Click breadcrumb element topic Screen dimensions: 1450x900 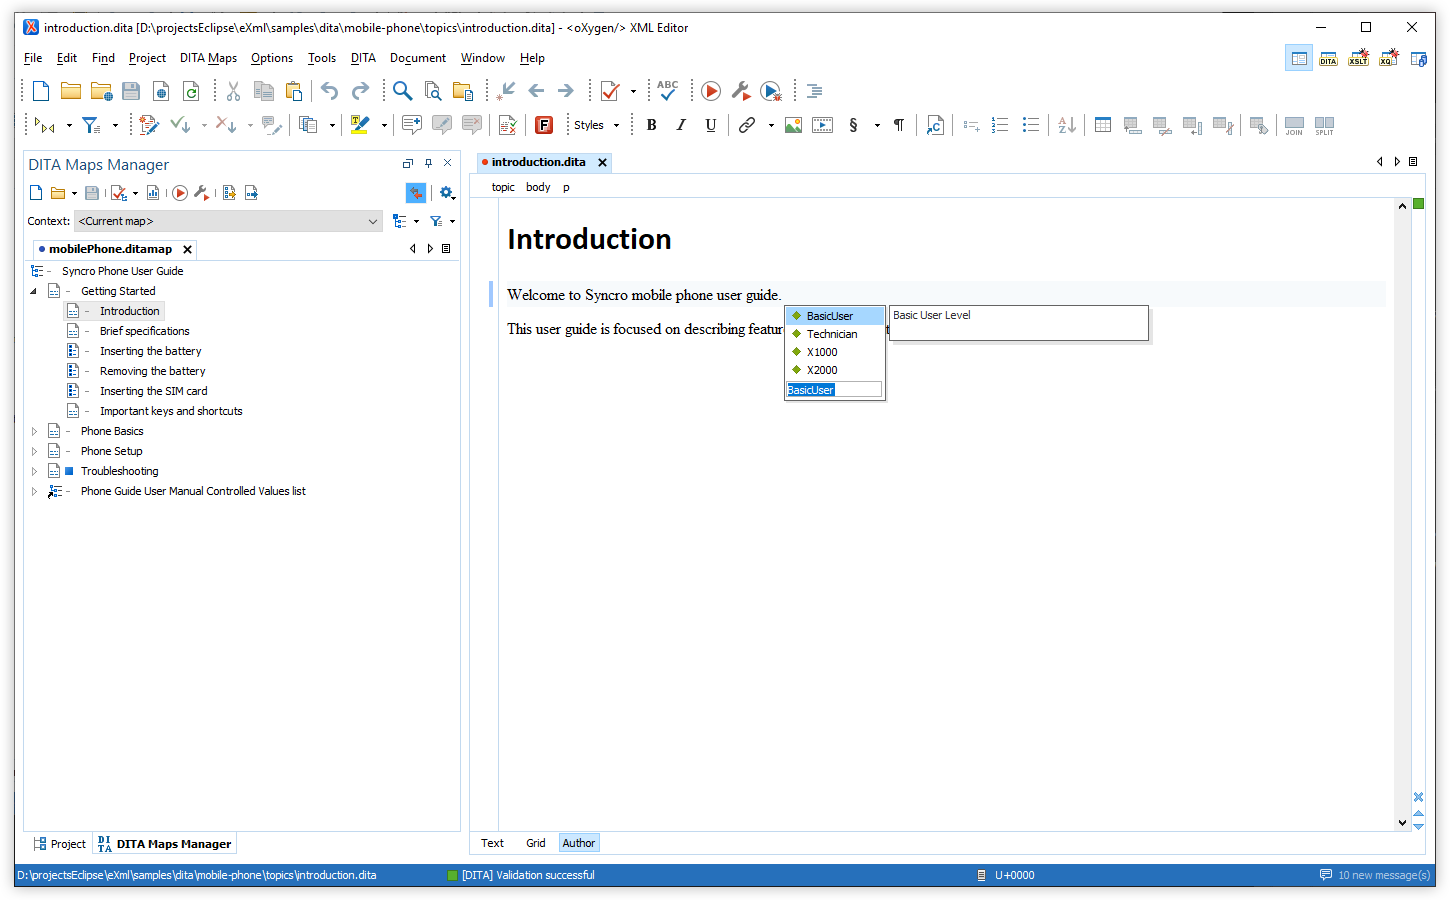point(503,187)
